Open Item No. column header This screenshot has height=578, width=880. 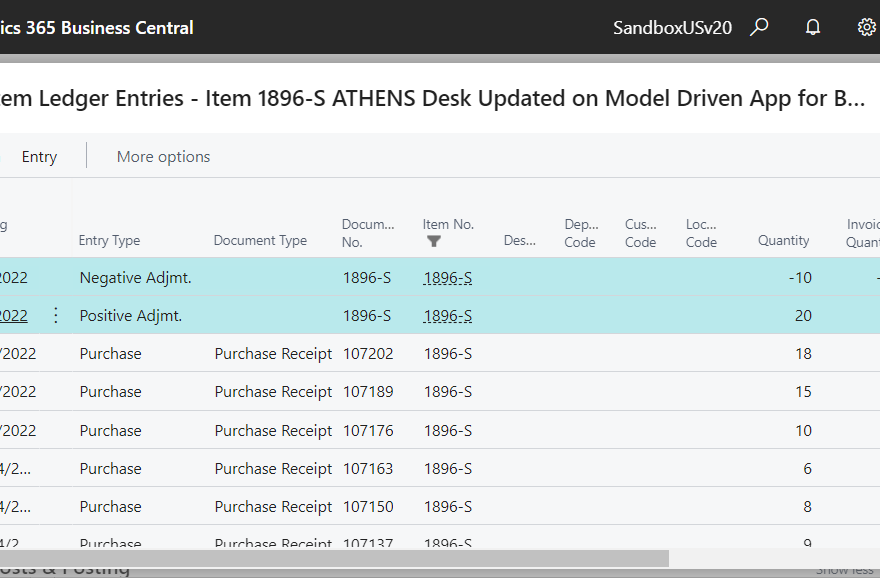pos(448,224)
